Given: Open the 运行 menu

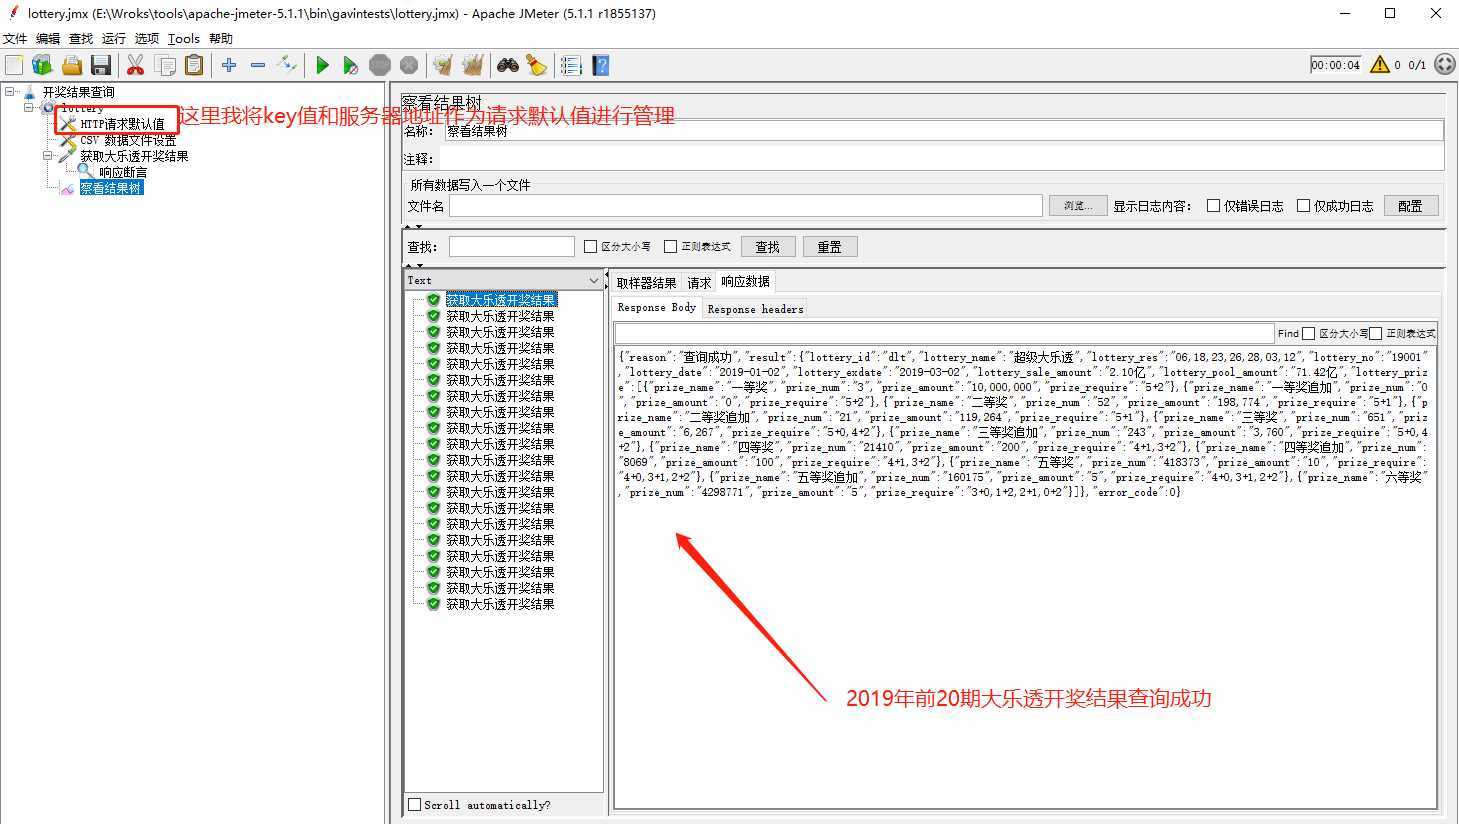Looking at the screenshot, I should pyautogui.click(x=114, y=39).
